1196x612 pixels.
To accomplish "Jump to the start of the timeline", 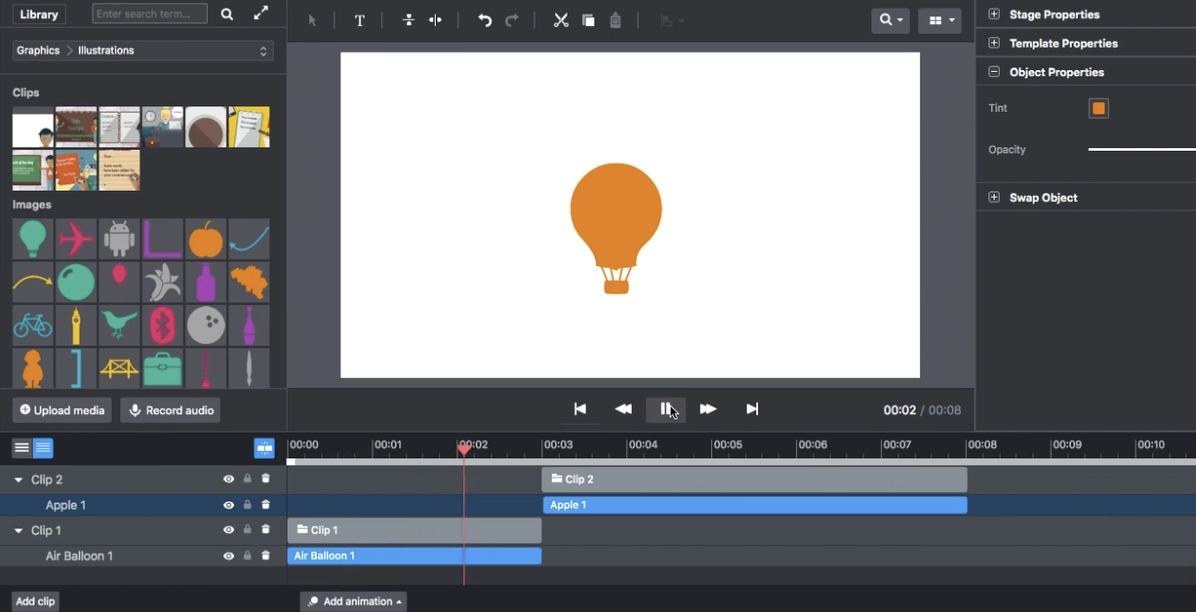I will [x=580, y=409].
